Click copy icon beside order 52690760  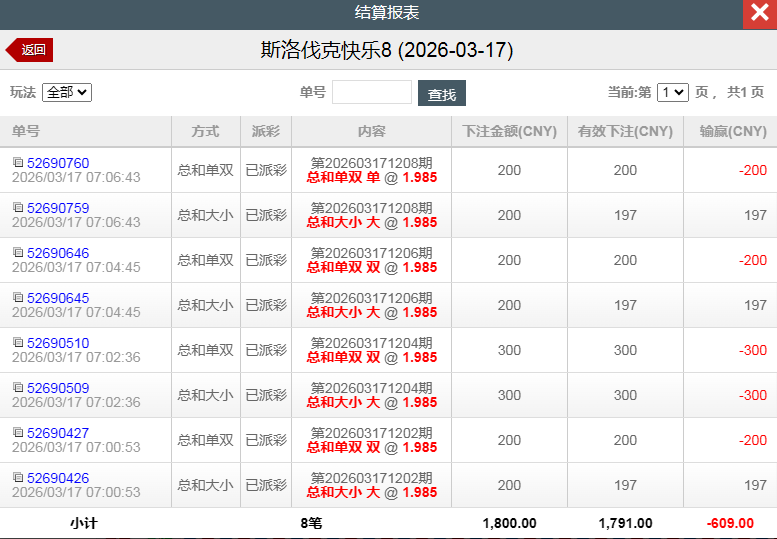coord(18,162)
